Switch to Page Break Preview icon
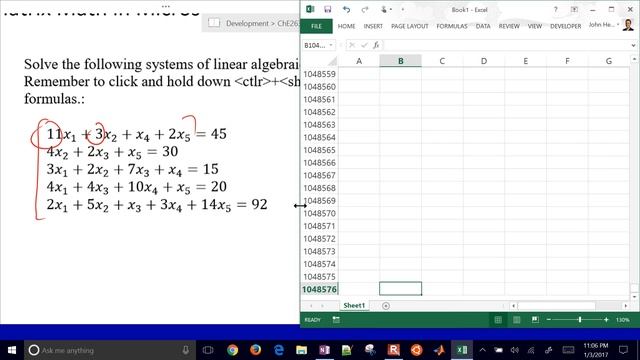Viewport: 640px width, 360px height. click(535, 320)
